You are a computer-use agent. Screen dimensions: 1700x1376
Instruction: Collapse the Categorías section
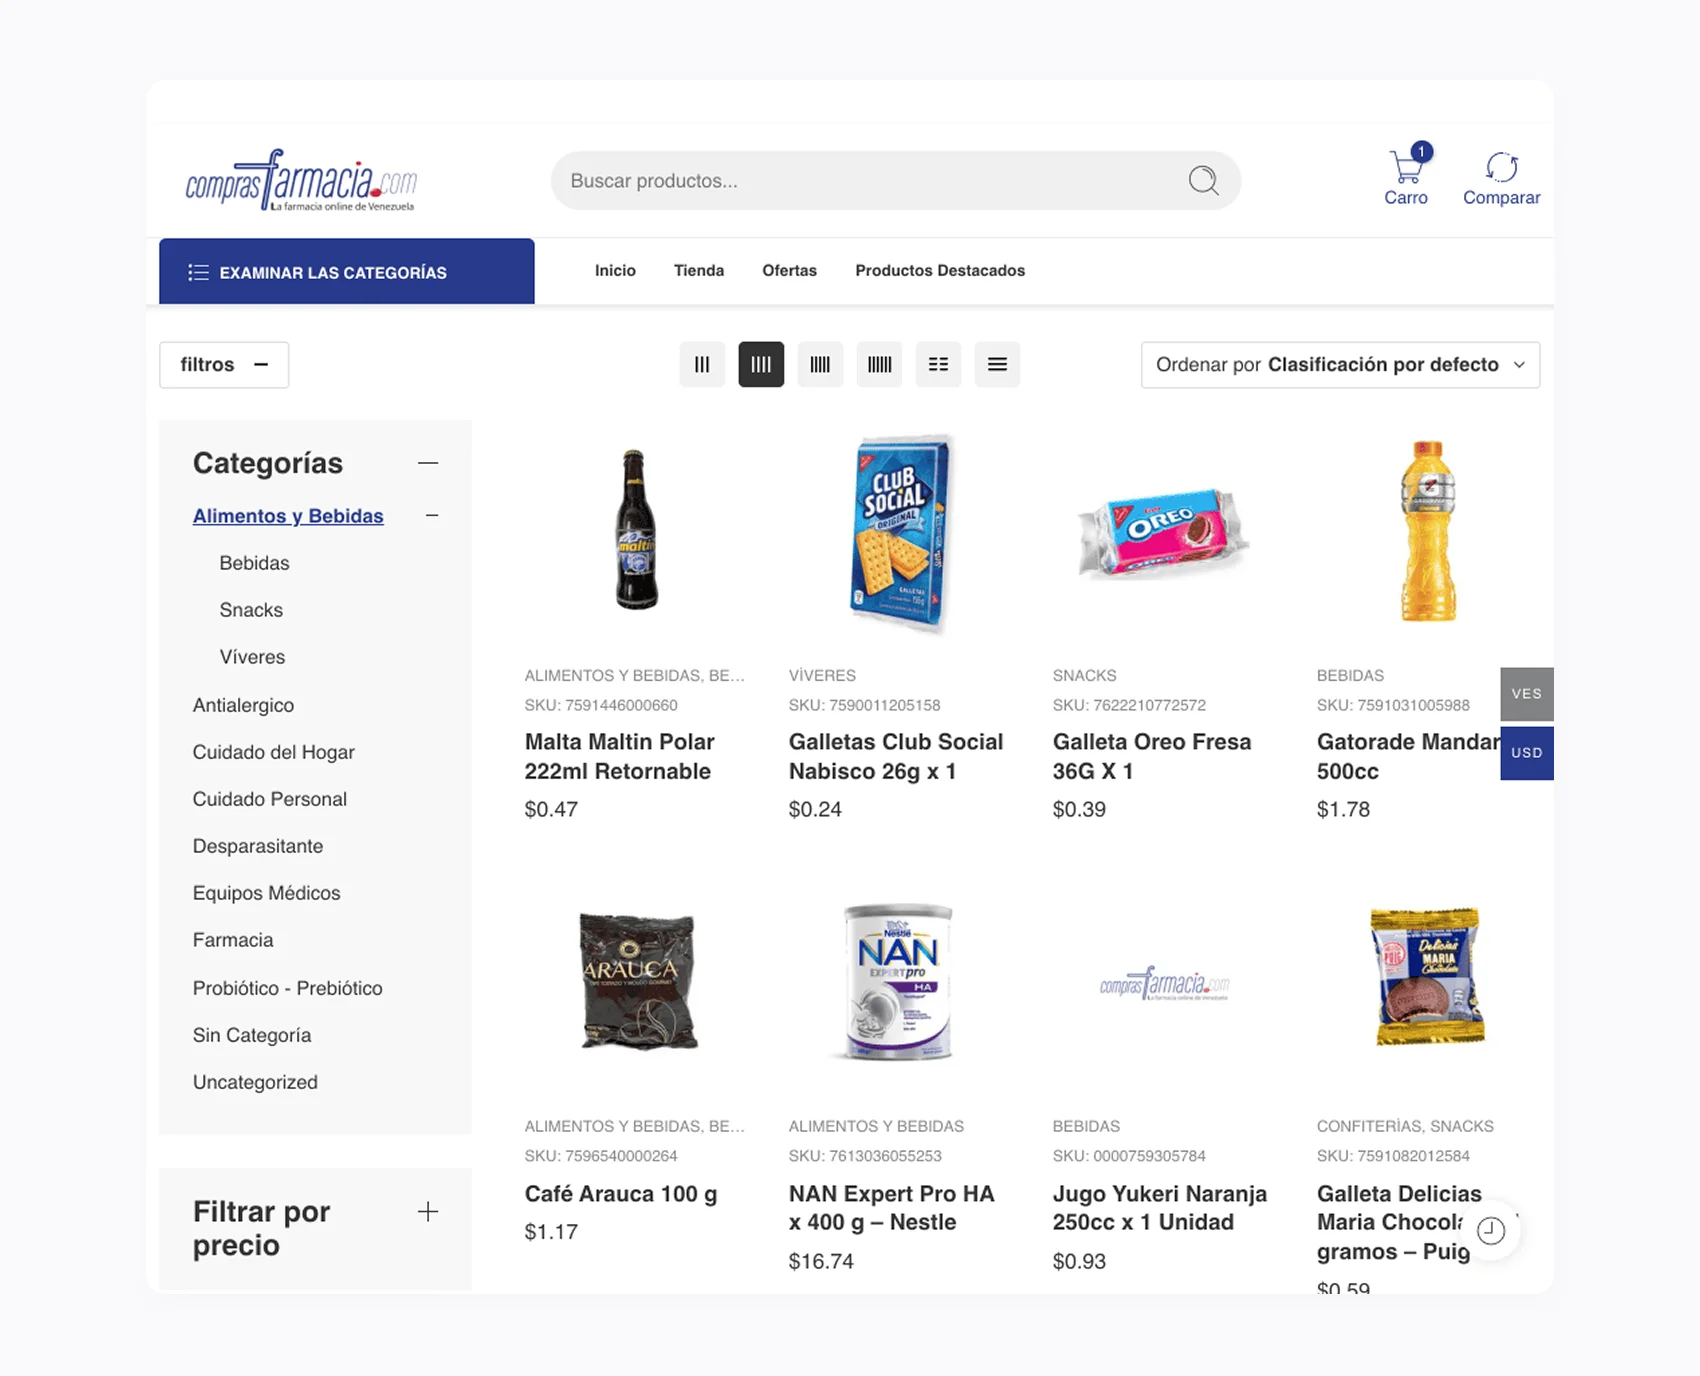pos(428,463)
